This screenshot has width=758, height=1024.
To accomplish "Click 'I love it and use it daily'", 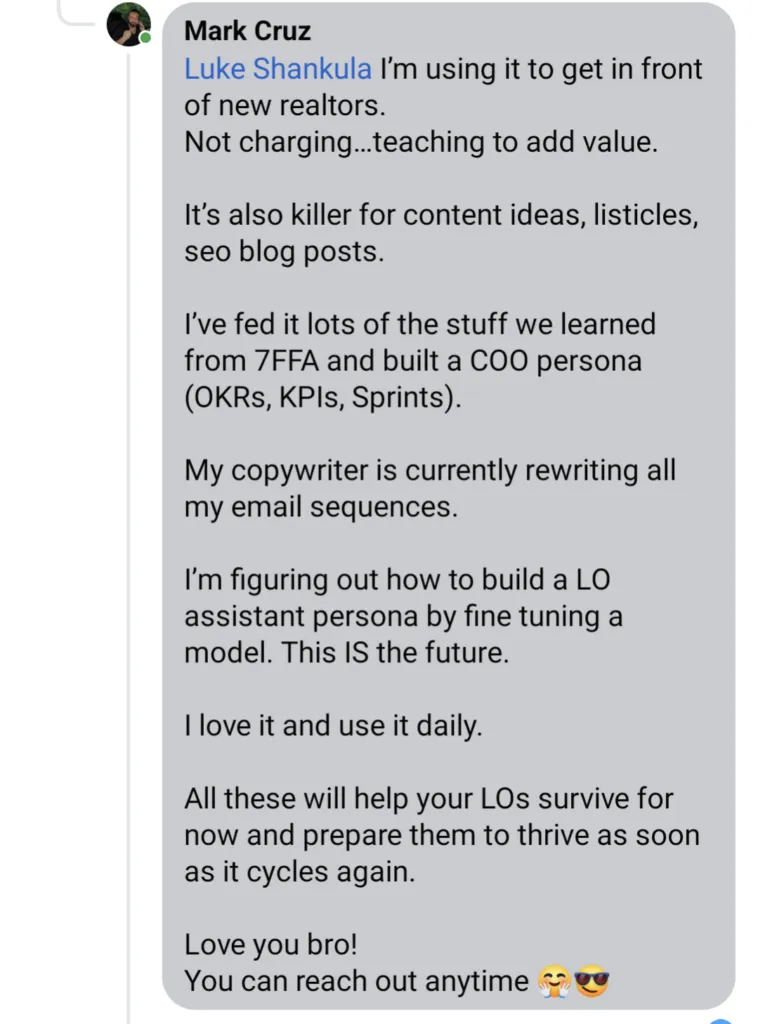I will 333,726.
